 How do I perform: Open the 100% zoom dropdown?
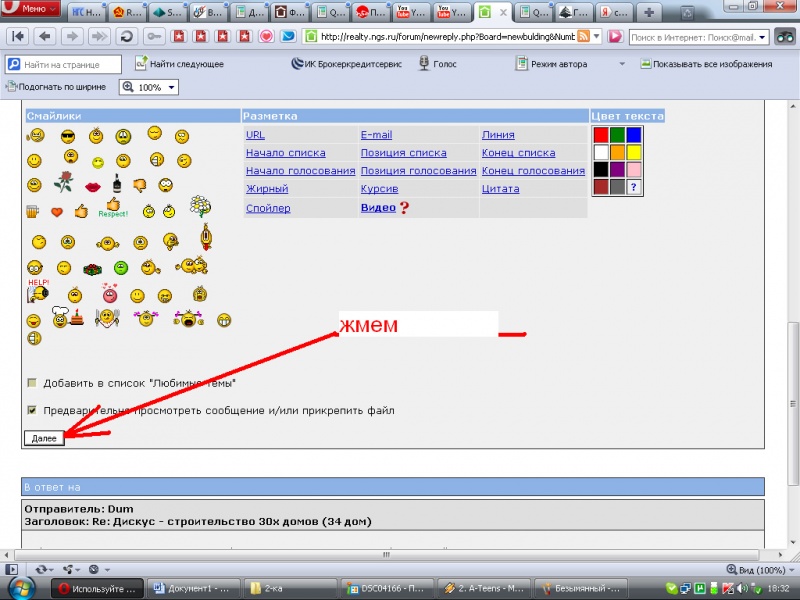149,87
